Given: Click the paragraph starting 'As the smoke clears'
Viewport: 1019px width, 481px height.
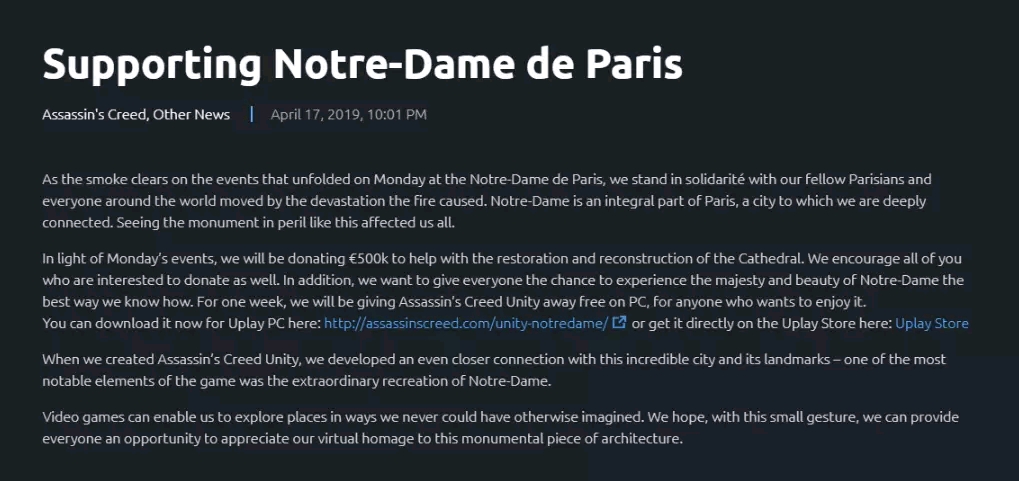Looking at the screenshot, I should point(484,200).
